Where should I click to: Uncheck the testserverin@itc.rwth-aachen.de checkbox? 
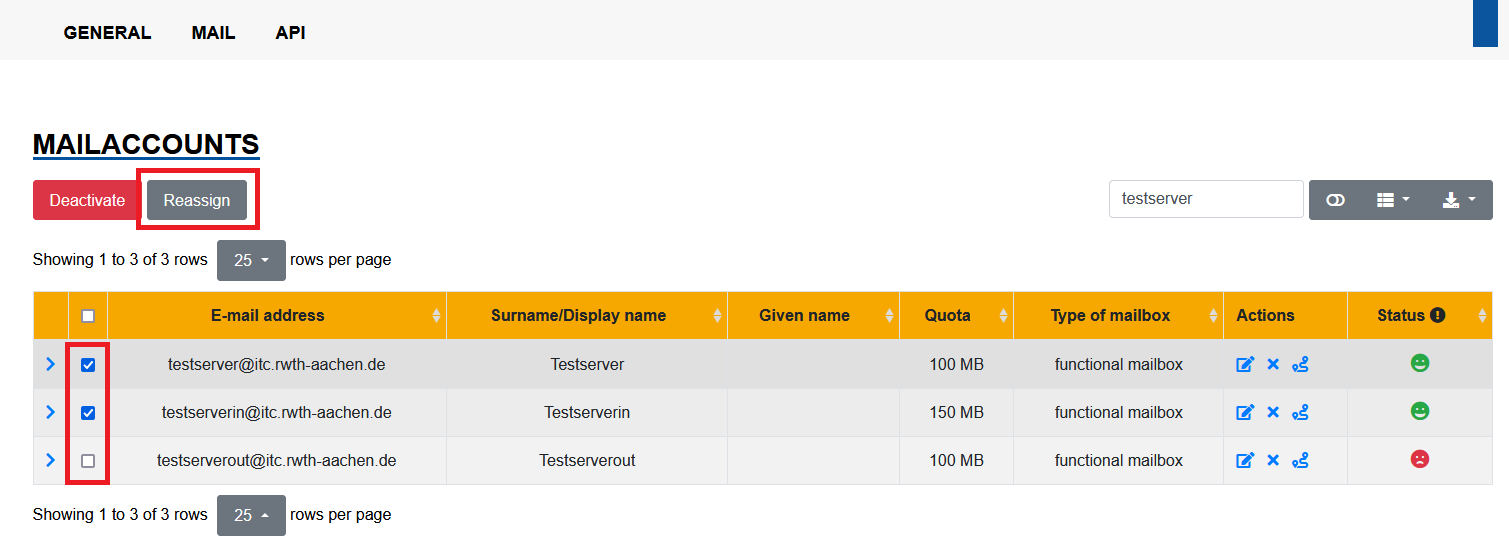coord(88,413)
